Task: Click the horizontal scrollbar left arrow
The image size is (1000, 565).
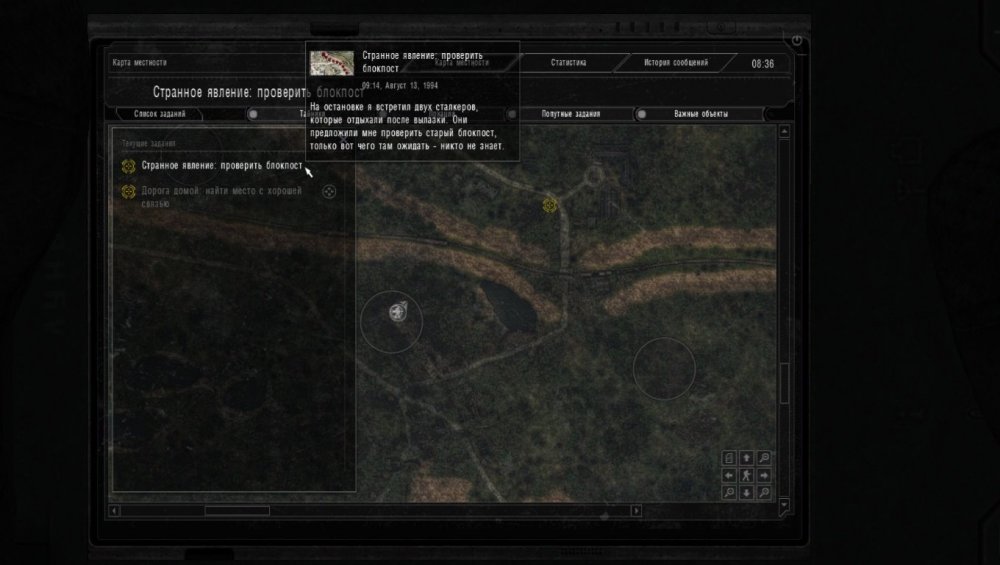Action: coord(115,511)
